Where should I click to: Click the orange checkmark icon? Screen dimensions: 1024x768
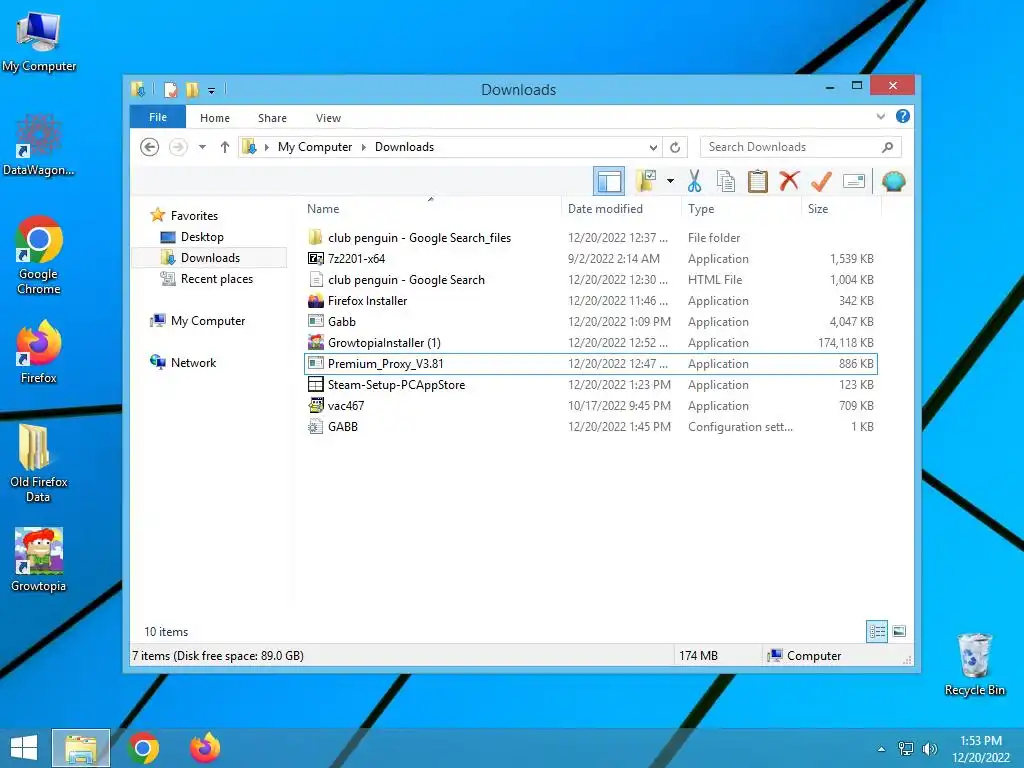821,181
